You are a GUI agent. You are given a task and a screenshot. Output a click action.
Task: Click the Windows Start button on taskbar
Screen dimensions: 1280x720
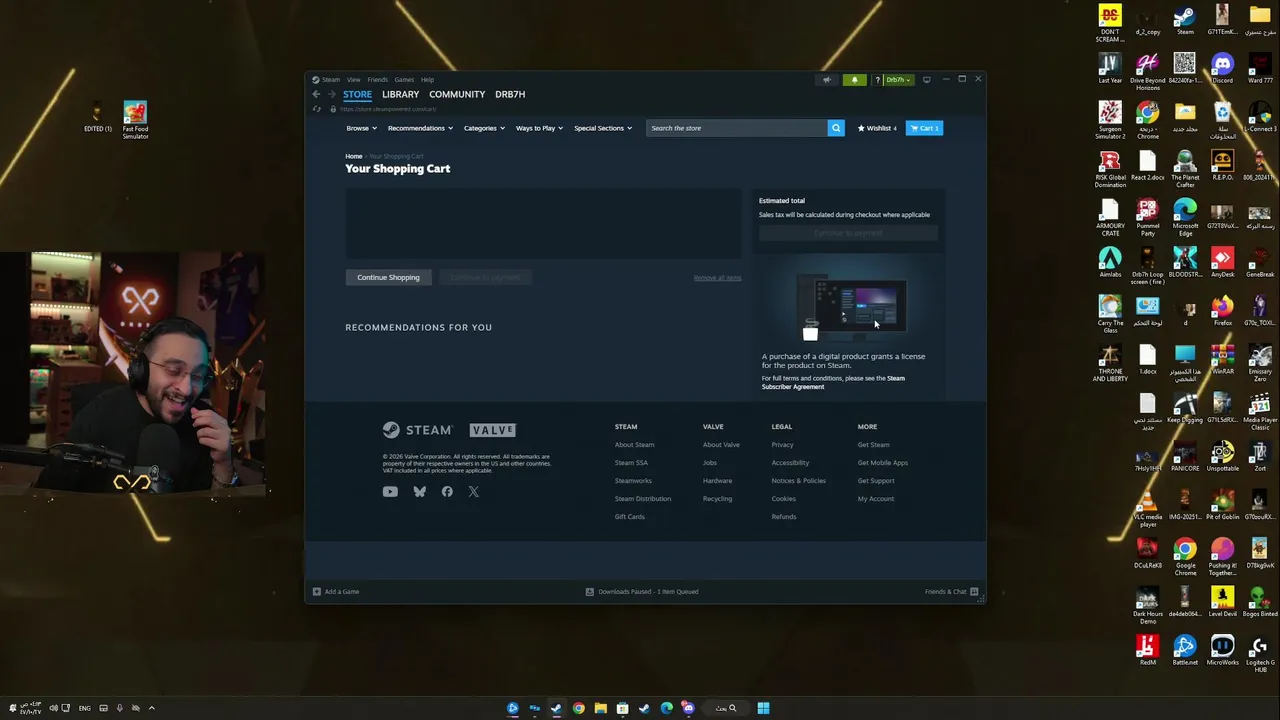pos(763,708)
